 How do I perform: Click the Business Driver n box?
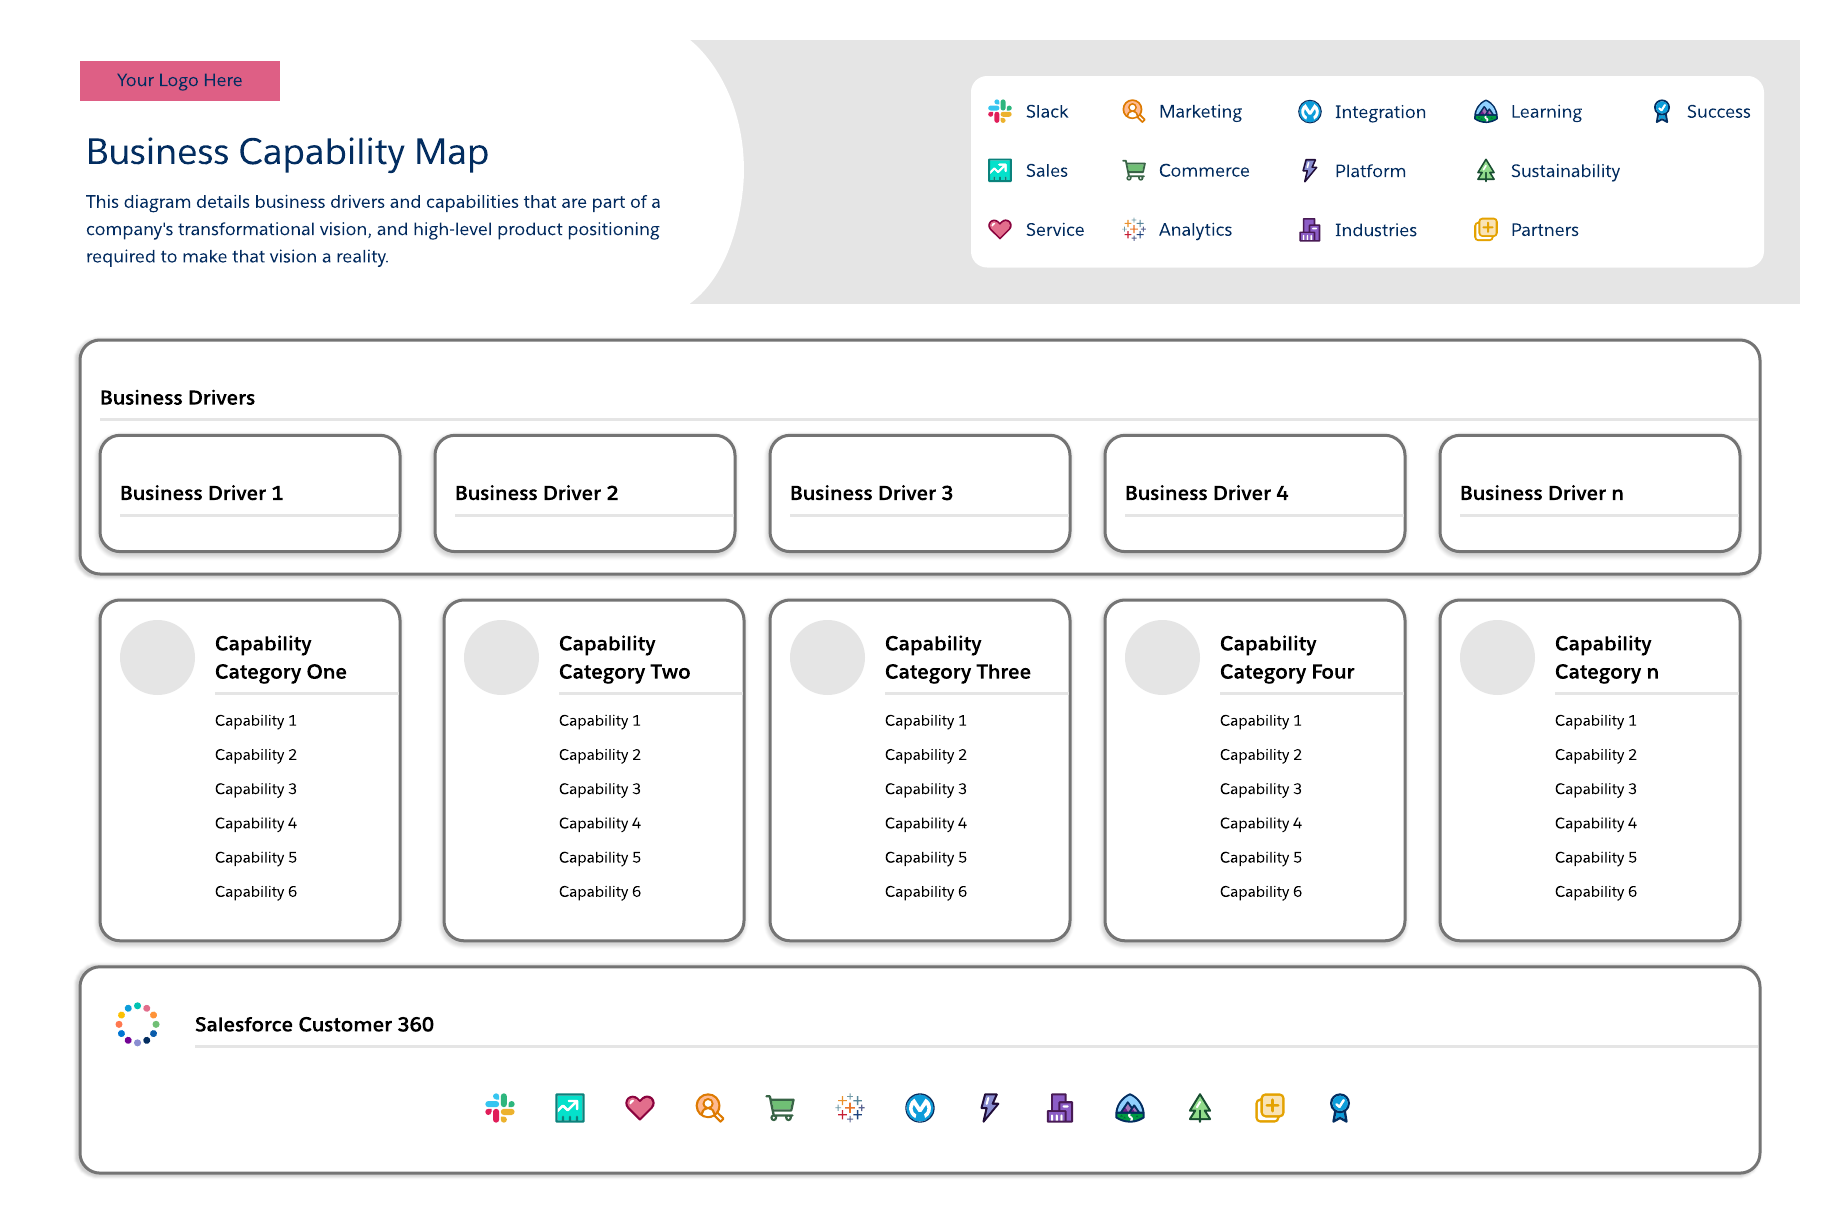pyautogui.click(x=1589, y=493)
